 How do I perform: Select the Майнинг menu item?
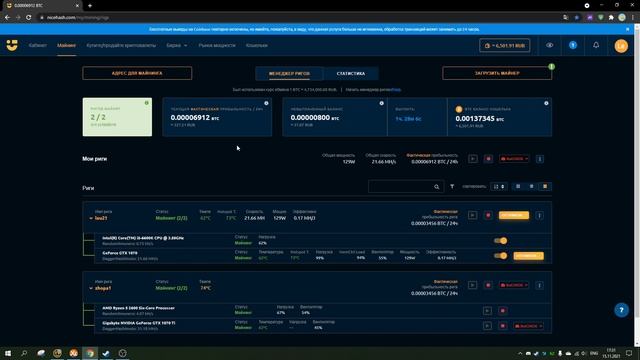(x=66, y=45)
